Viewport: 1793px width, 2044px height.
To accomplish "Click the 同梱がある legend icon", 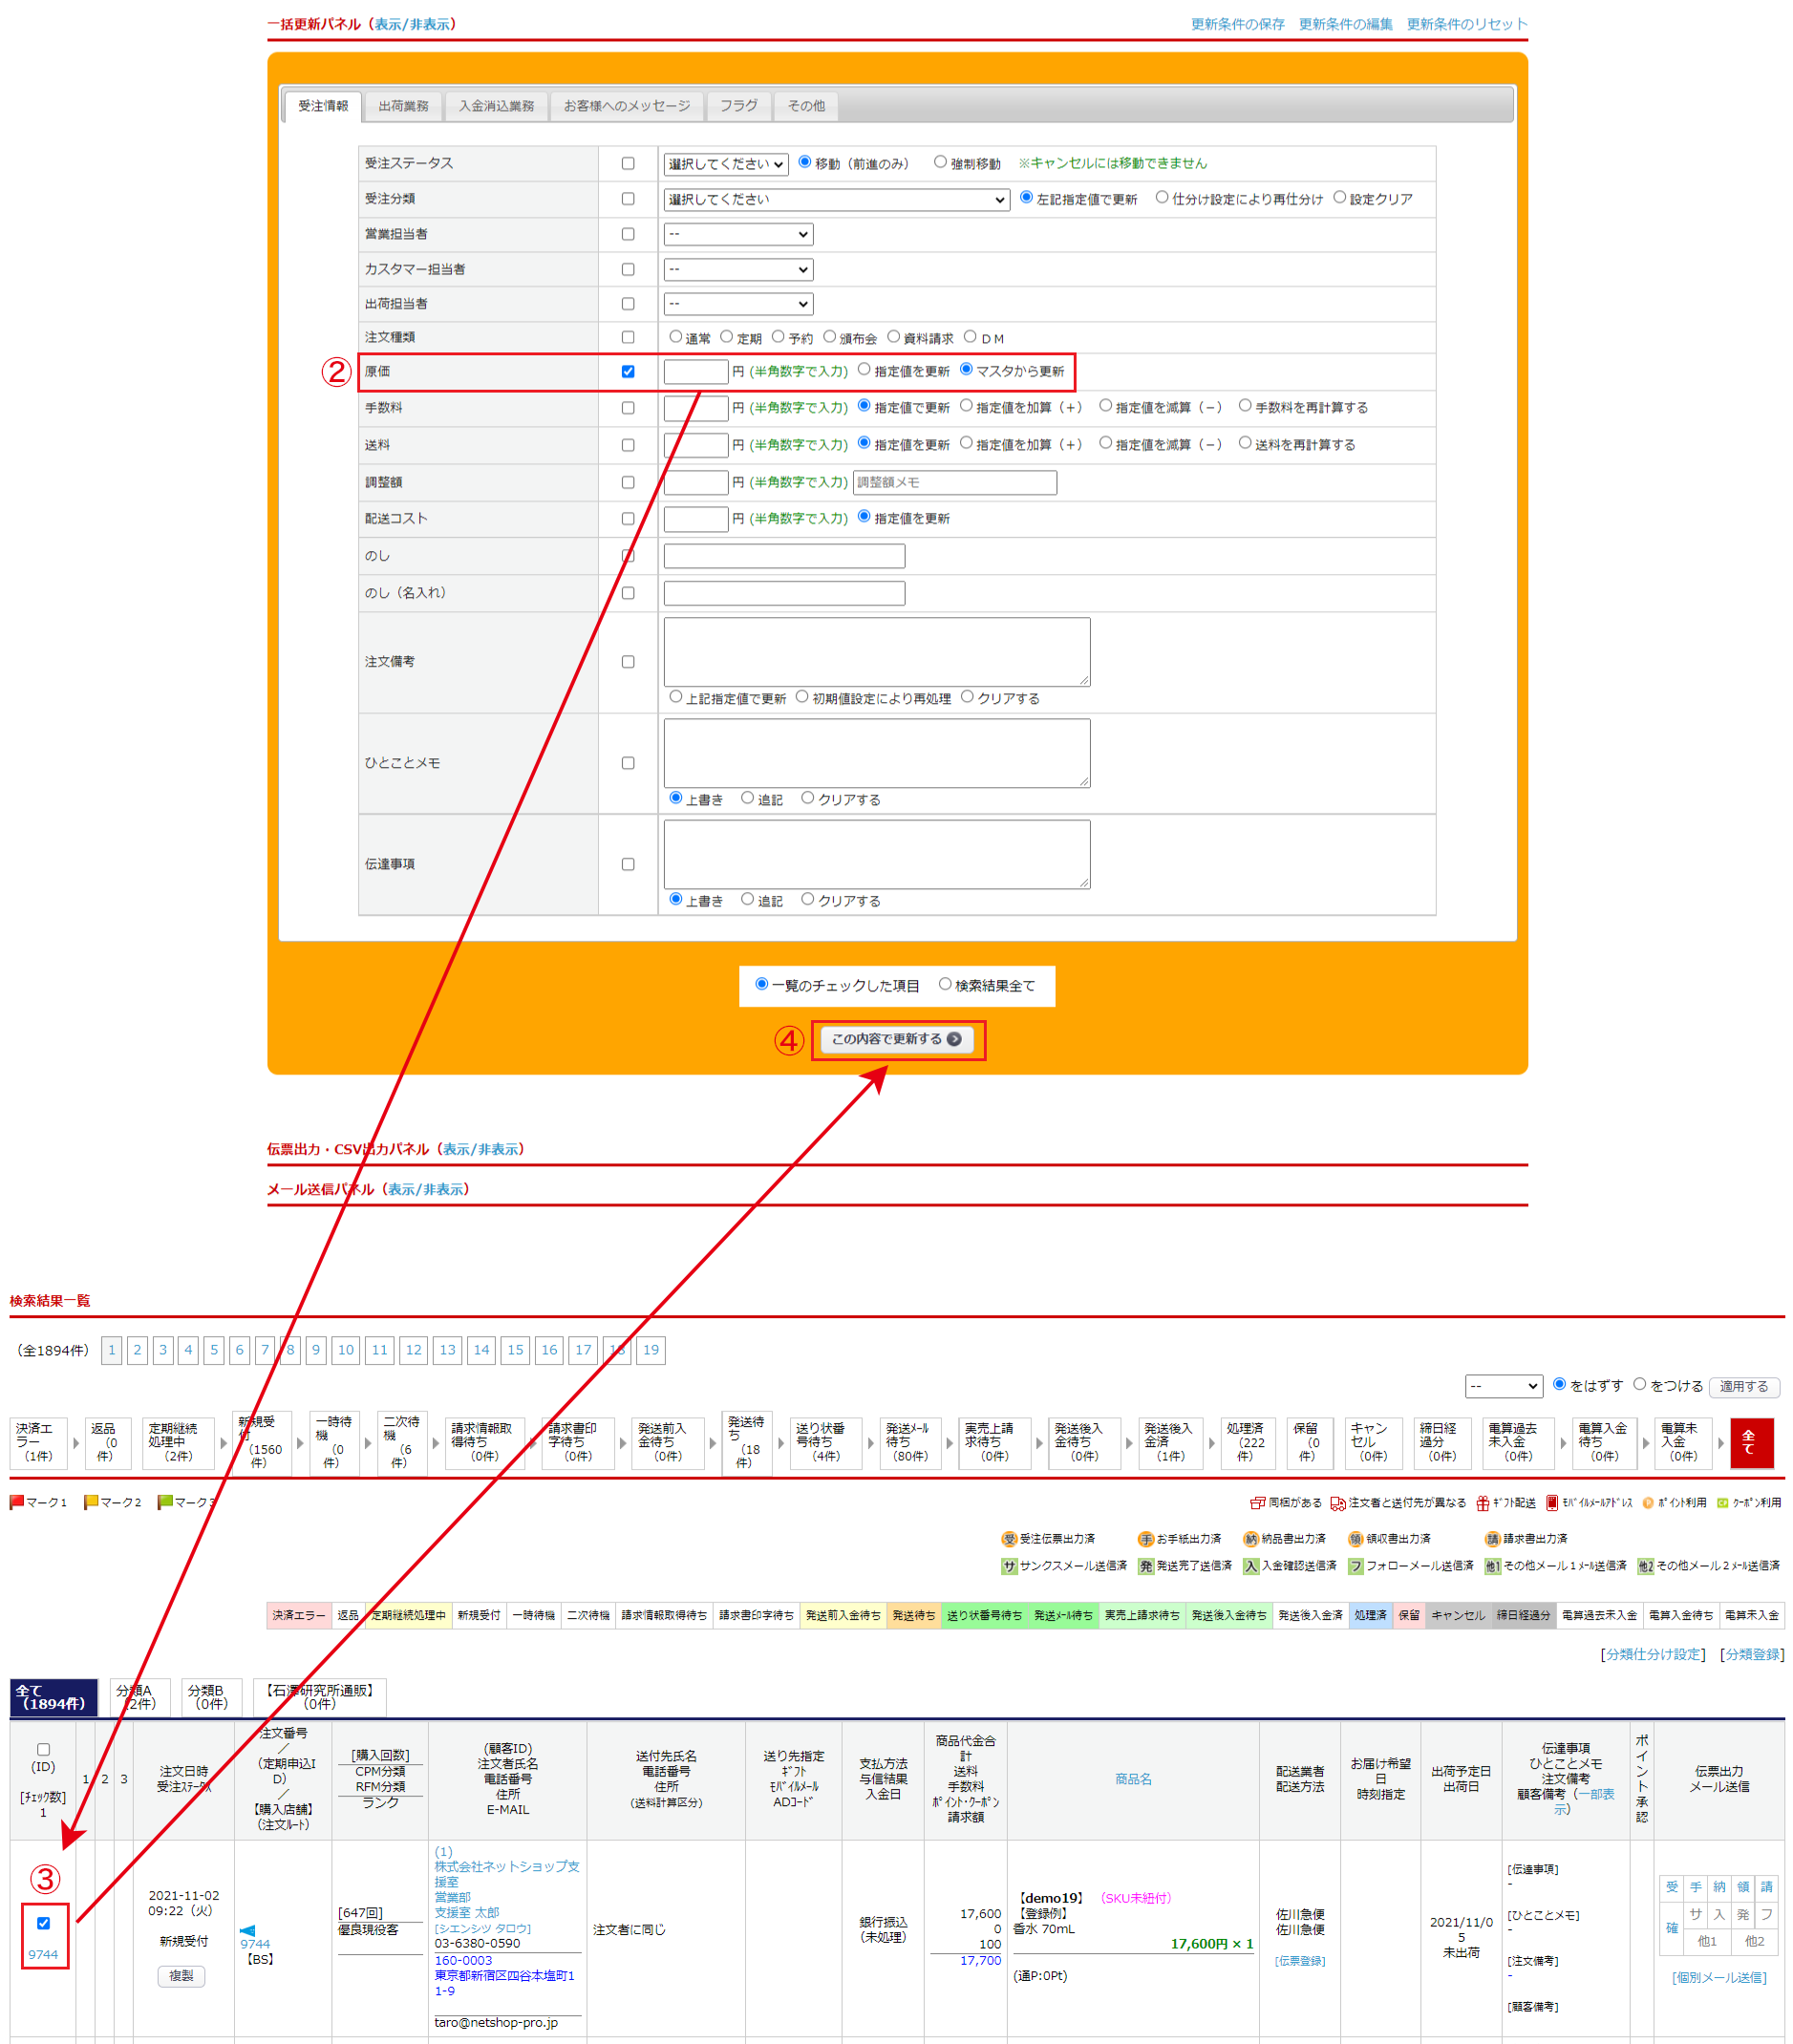I will tap(1258, 1503).
